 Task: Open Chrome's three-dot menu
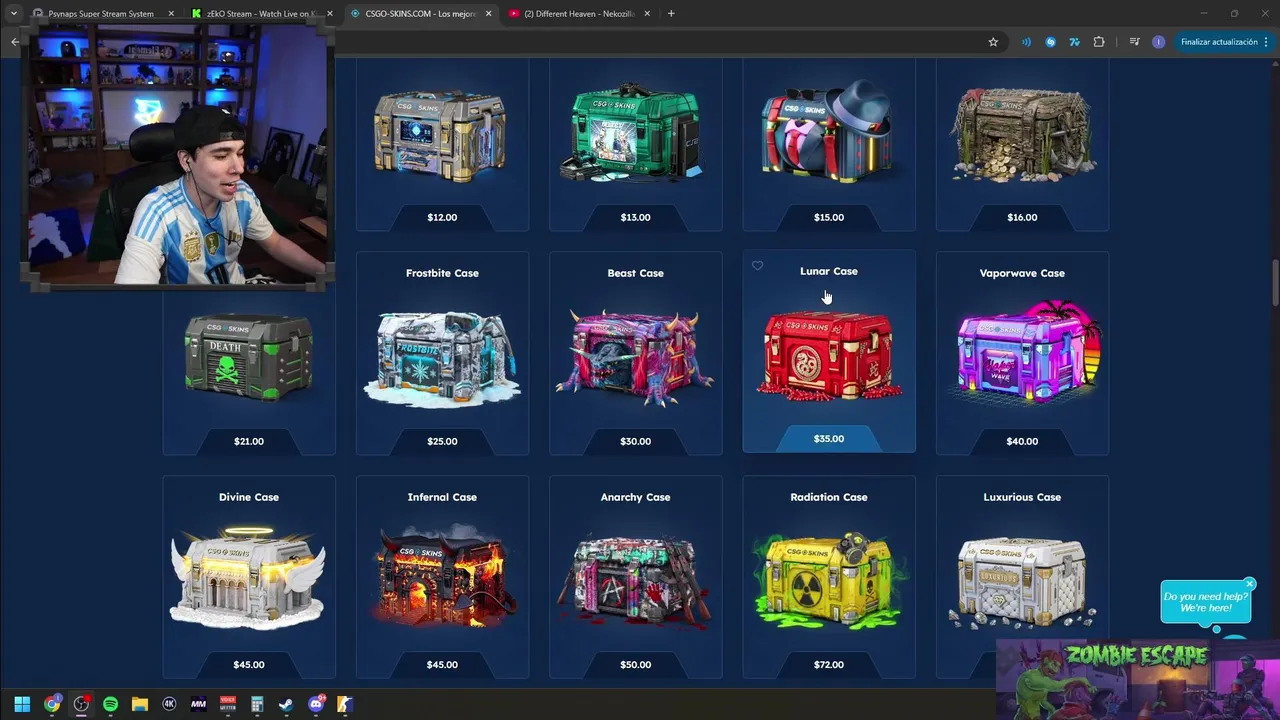[x=1266, y=42]
